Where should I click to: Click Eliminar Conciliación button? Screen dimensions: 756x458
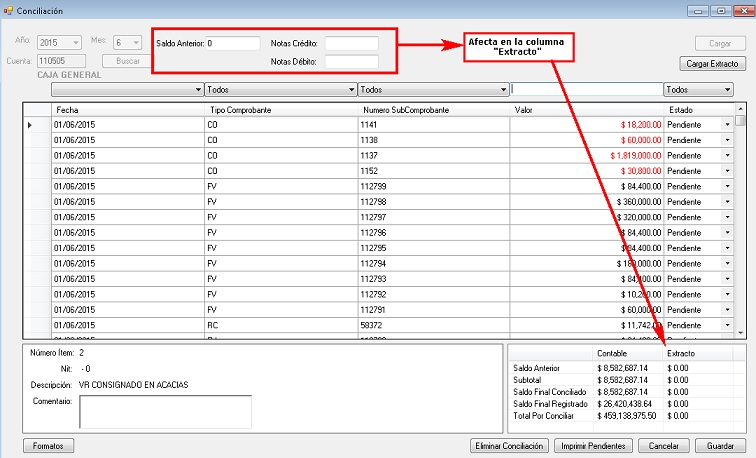pos(509,445)
